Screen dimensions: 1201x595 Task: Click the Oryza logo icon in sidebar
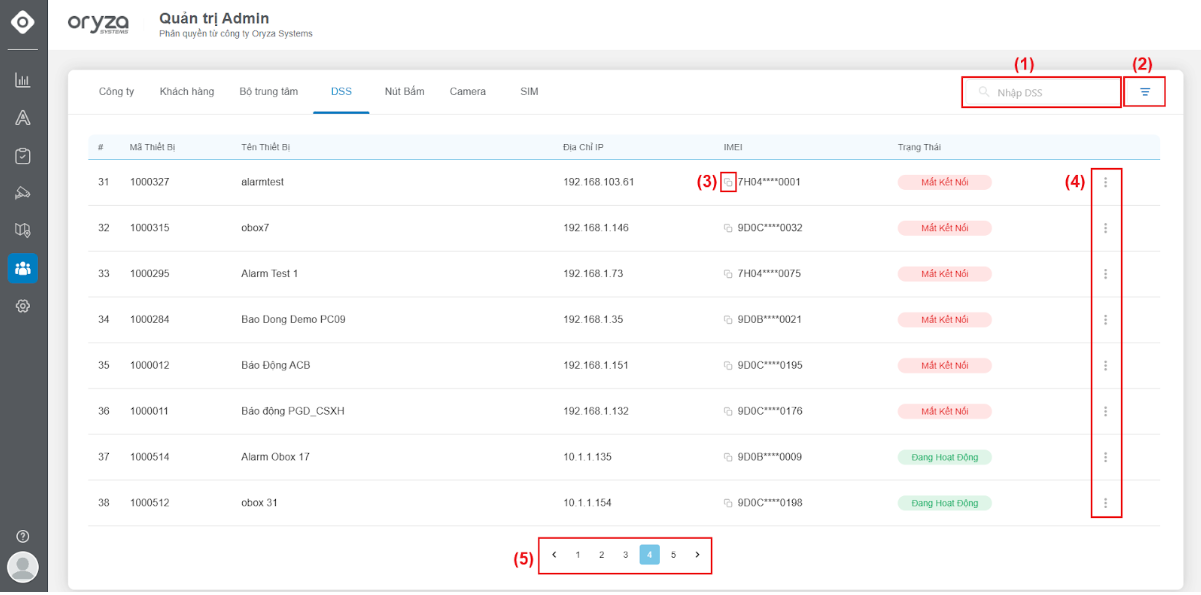pos(23,22)
